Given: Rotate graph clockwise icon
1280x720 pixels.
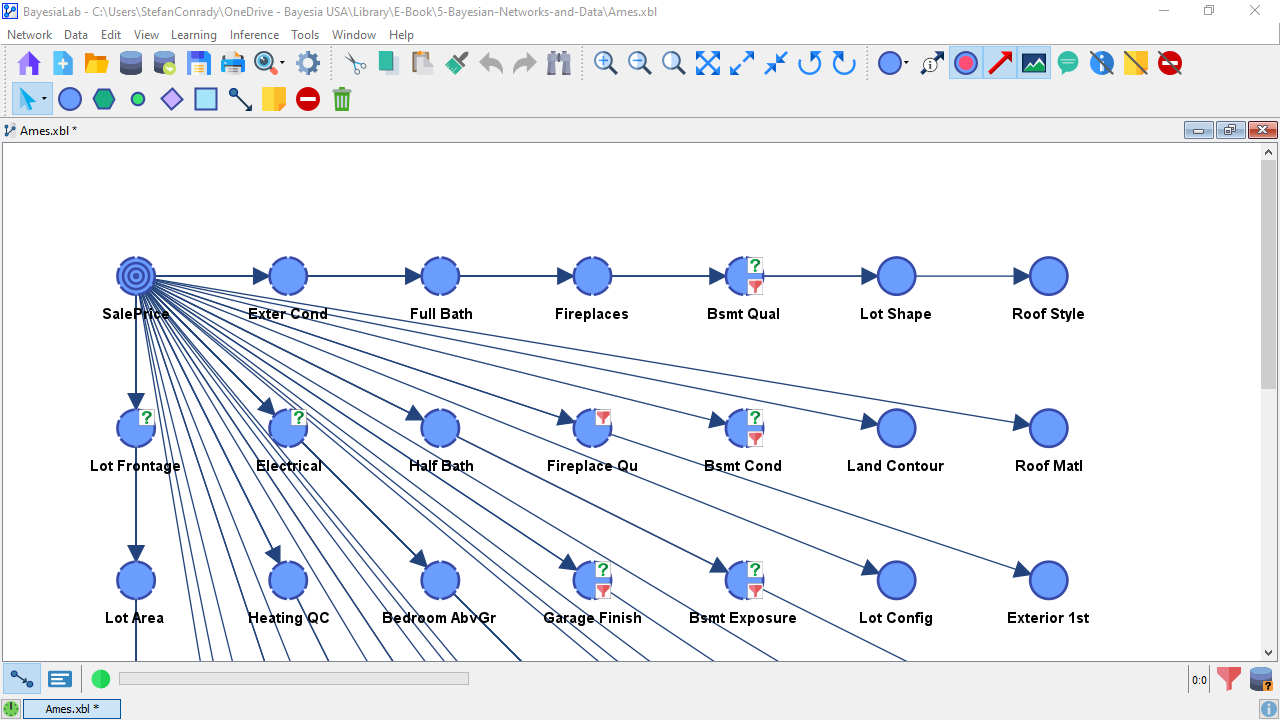Looking at the screenshot, I should 844,64.
